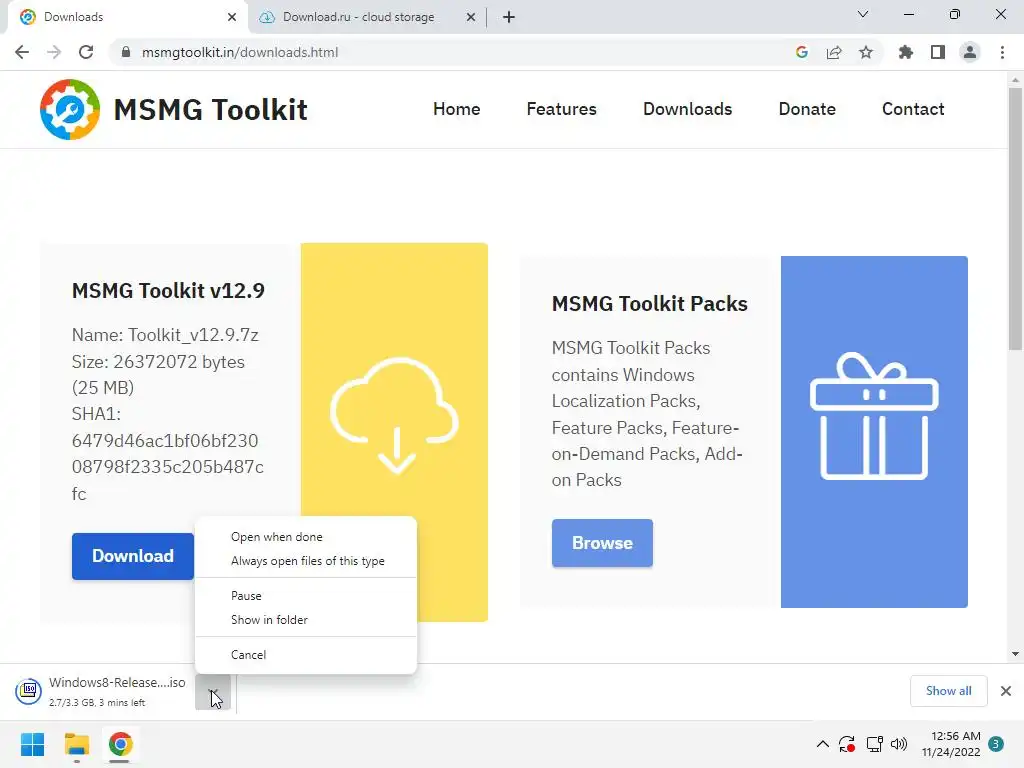Close the Download.ru cloud storage tab

point(471,17)
